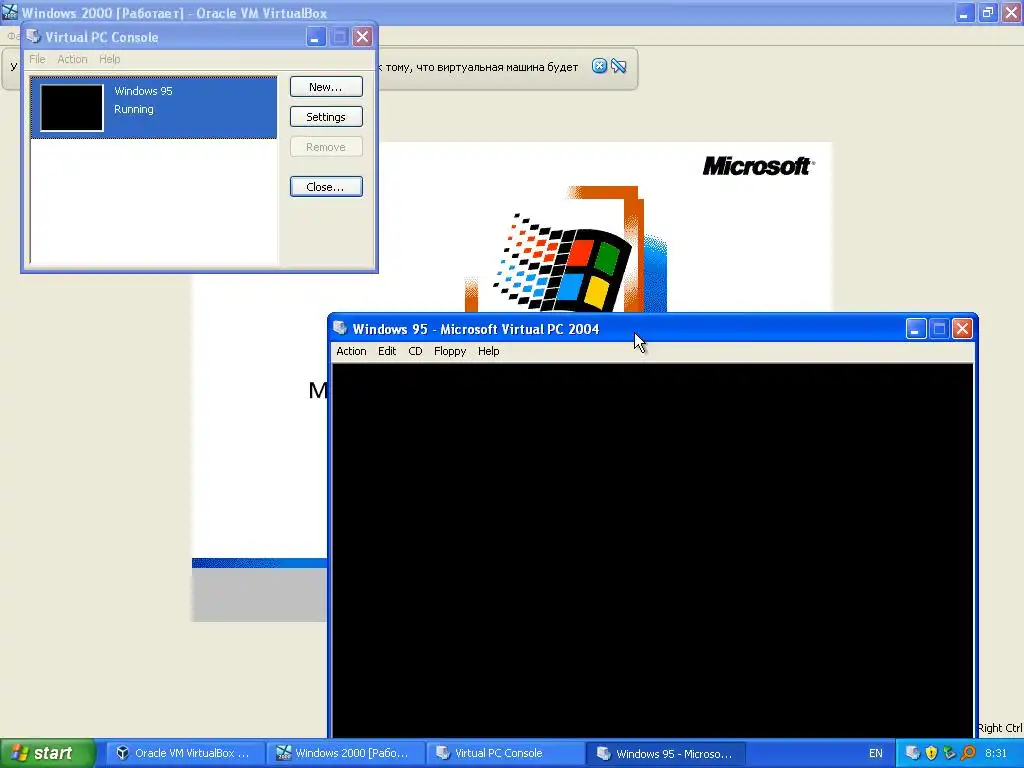Open the Action menu in Windows 95 Virtual PC window
The width and height of the screenshot is (1024, 768).
pyautogui.click(x=351, y=351)
